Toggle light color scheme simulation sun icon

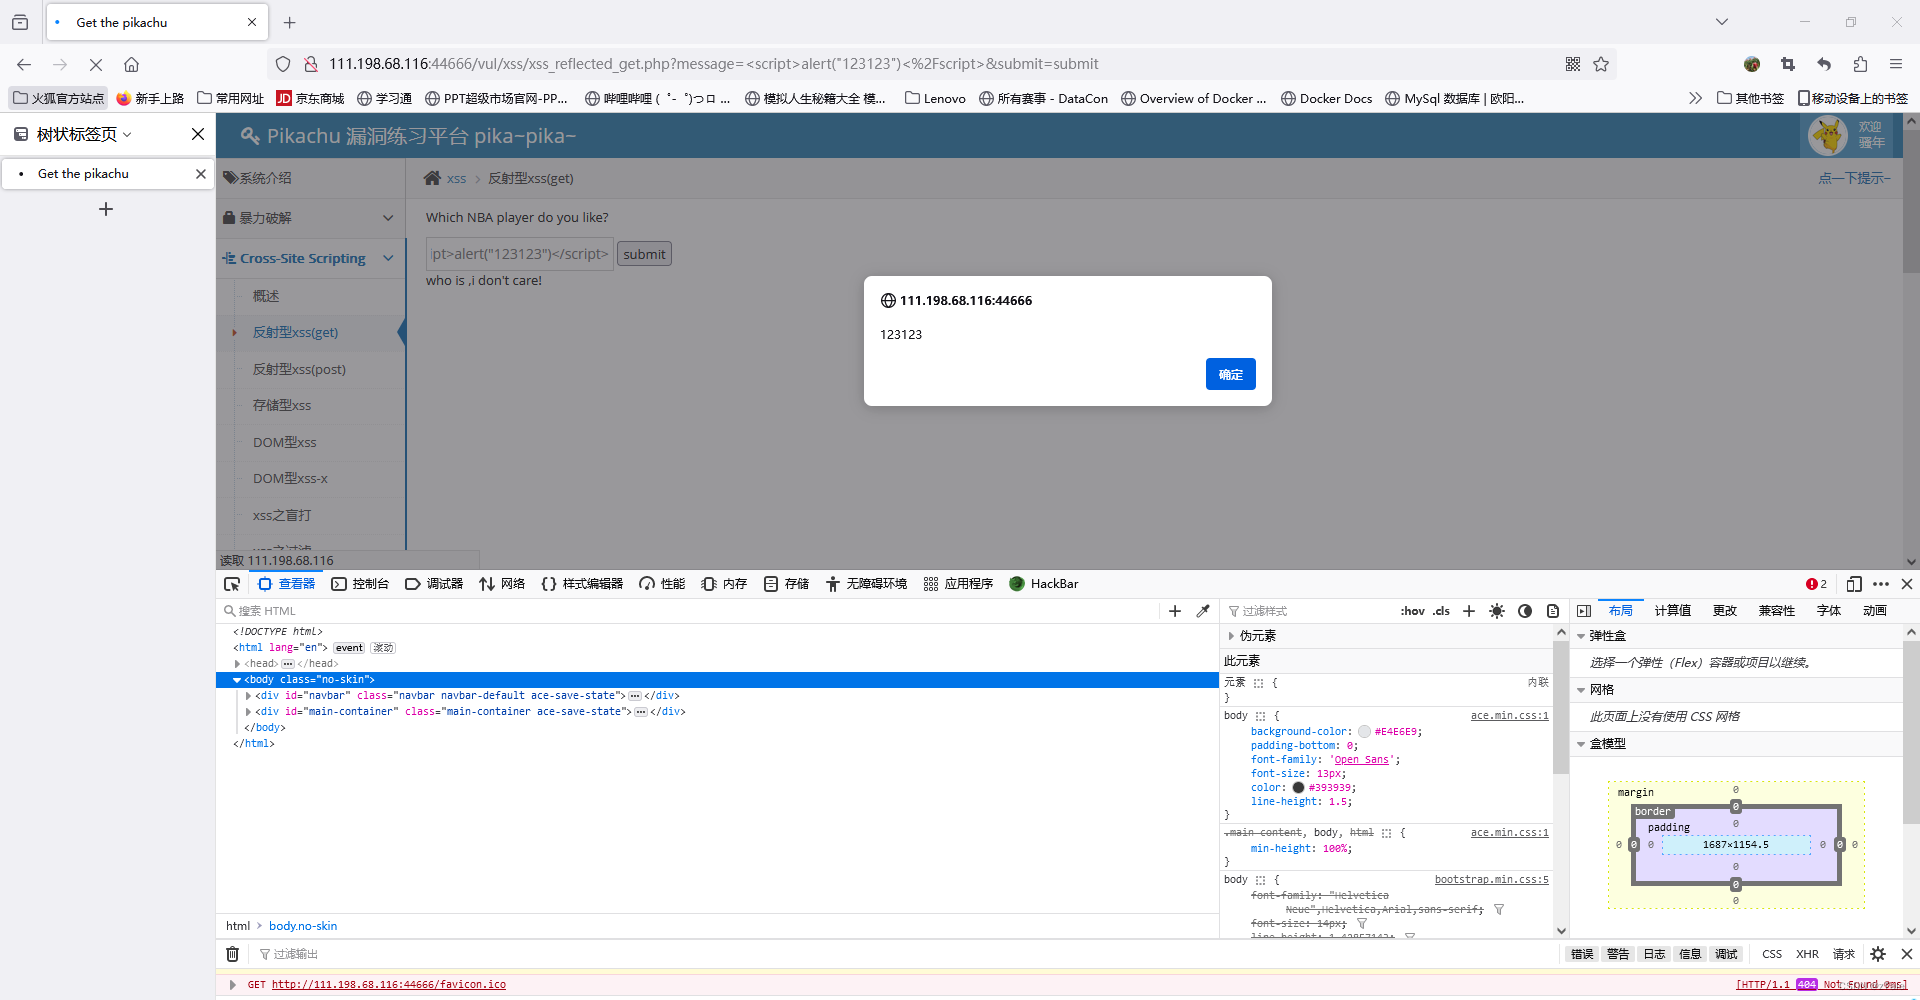[x=1497, y=611]
